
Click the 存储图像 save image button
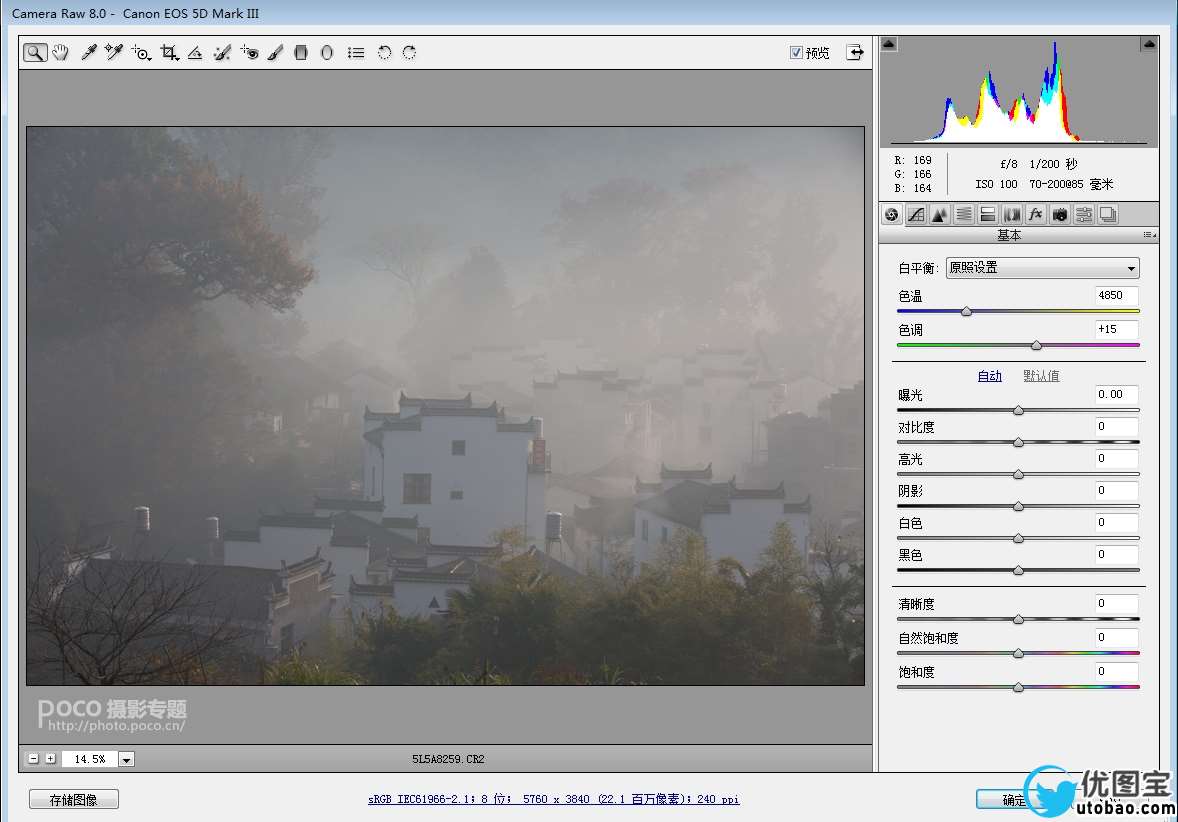click(x=74, y=799)
